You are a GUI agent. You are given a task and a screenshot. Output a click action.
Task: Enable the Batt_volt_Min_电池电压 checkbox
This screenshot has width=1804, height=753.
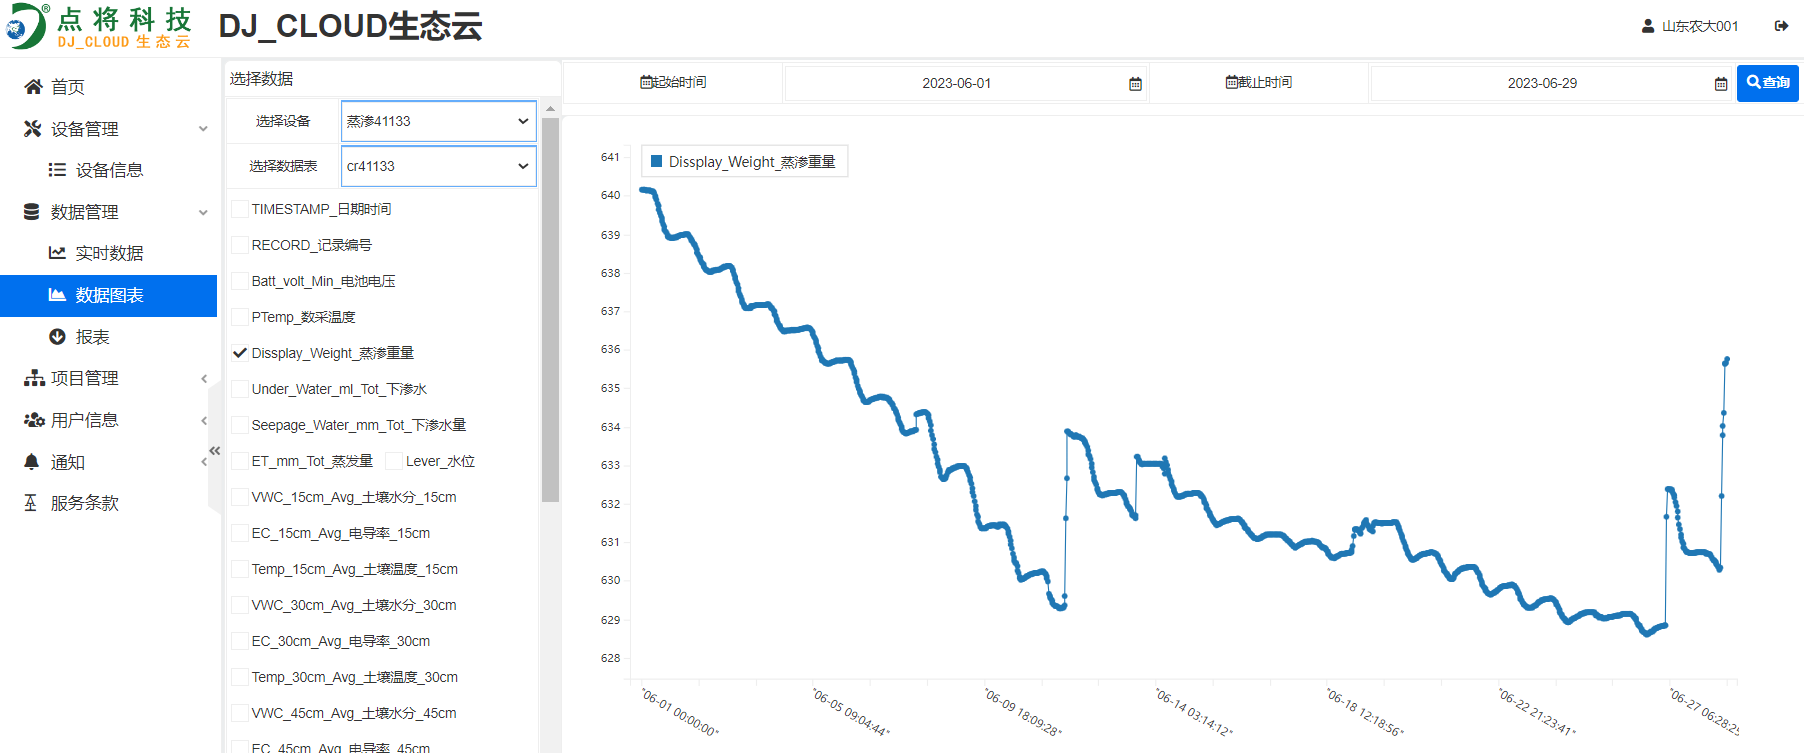coord(240,281)
